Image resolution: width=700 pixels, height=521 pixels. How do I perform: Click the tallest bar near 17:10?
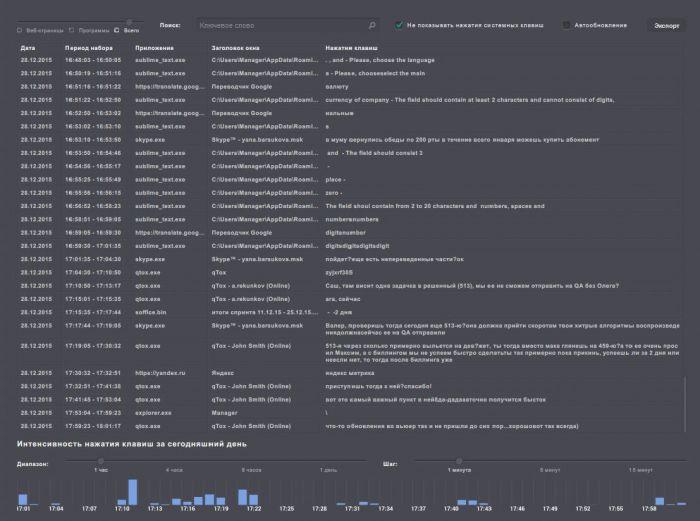(131, 492)
